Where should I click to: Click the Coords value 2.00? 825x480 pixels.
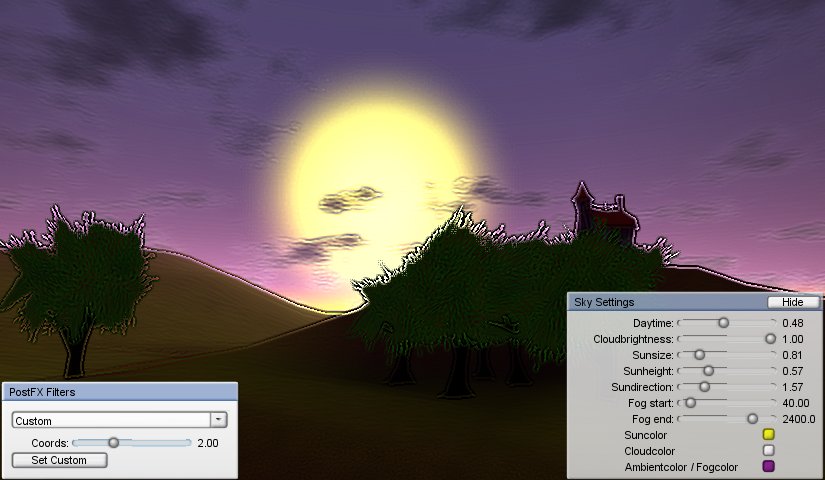[208, 442]
